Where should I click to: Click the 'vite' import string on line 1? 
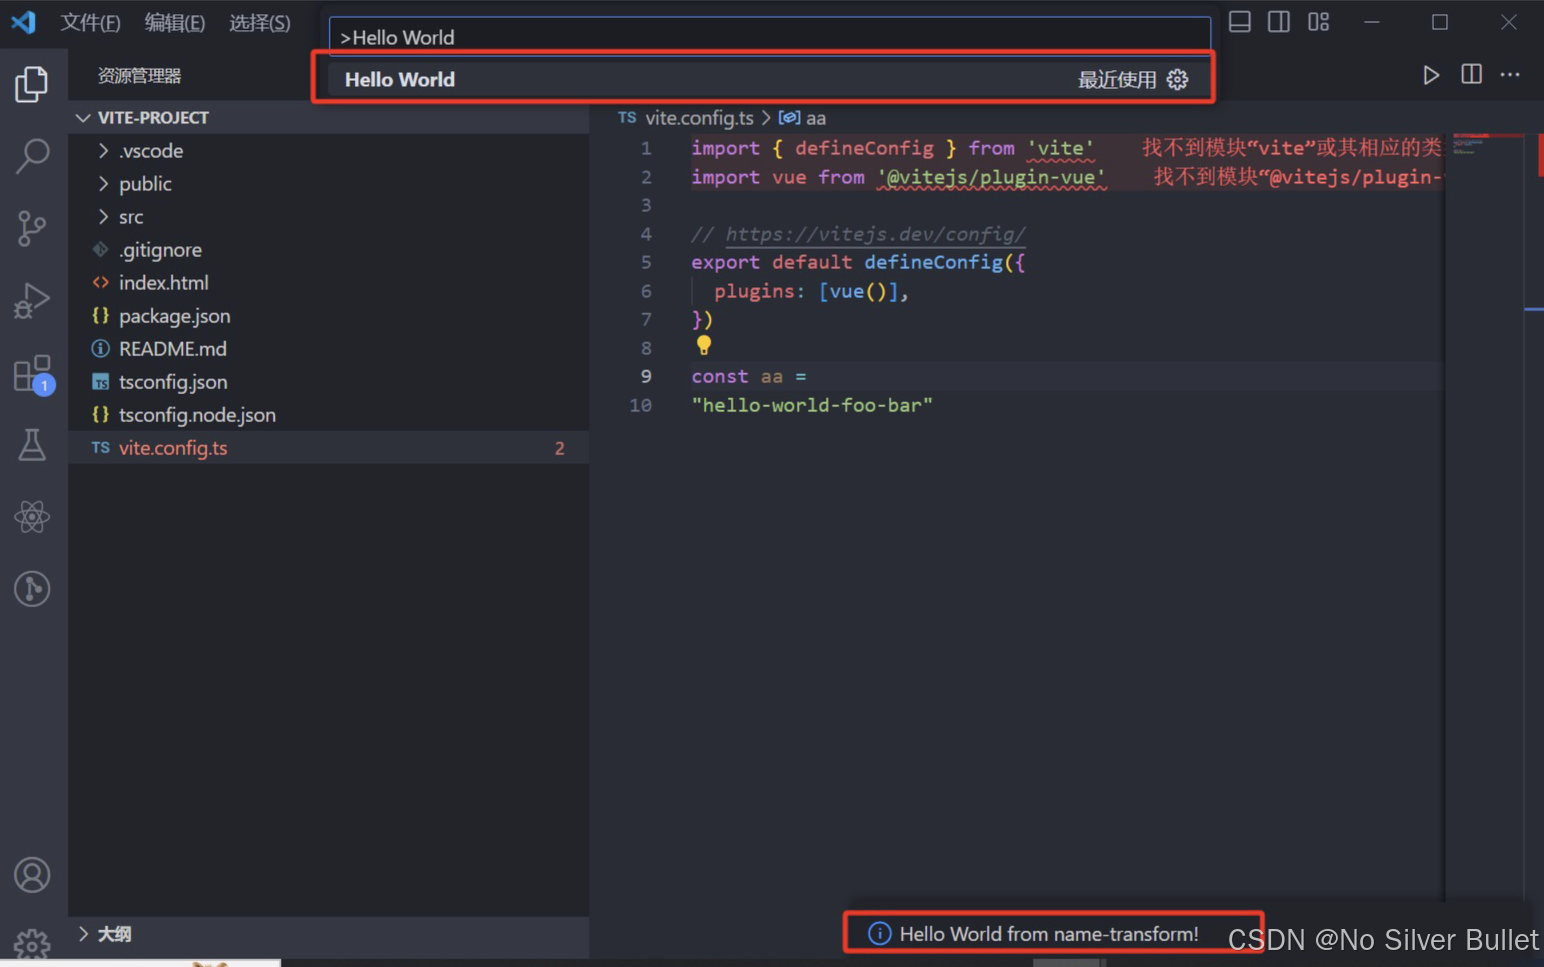1060,148
